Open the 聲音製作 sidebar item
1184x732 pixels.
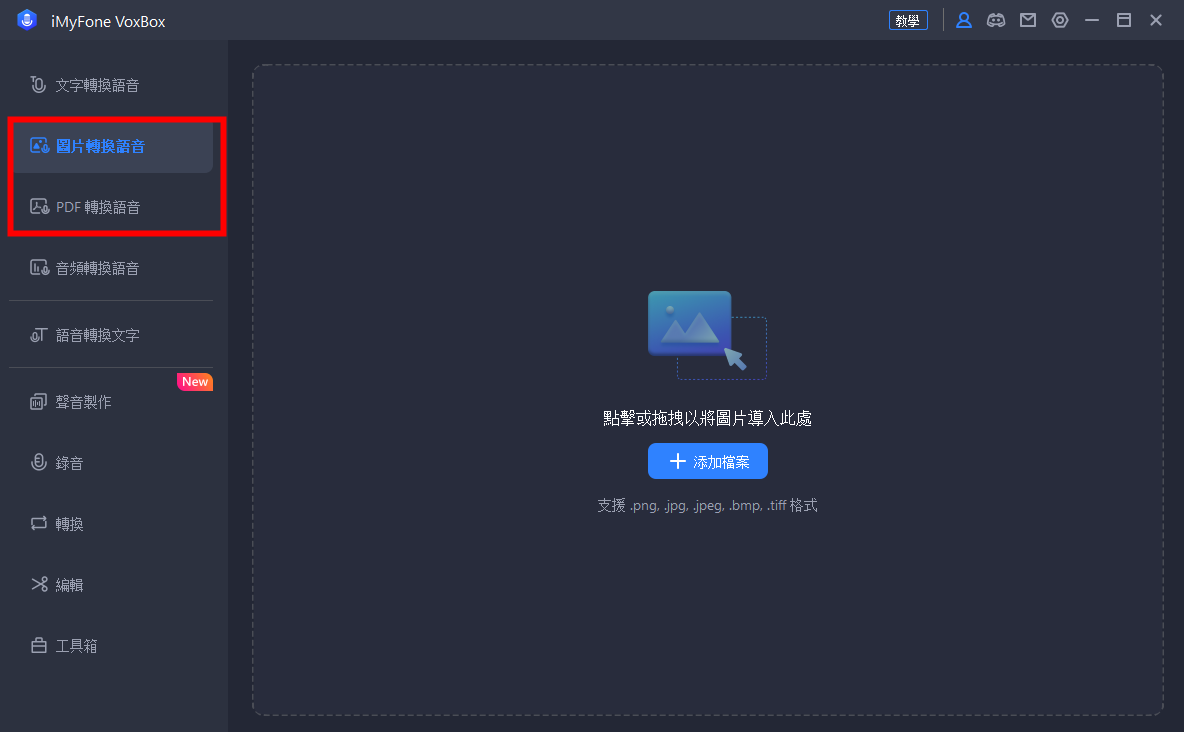tap(111, 402)
